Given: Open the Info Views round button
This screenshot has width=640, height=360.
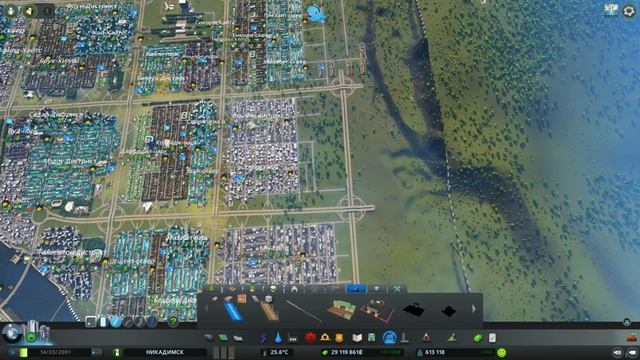Looking at the screenshot, I should [x=12, y=333].
